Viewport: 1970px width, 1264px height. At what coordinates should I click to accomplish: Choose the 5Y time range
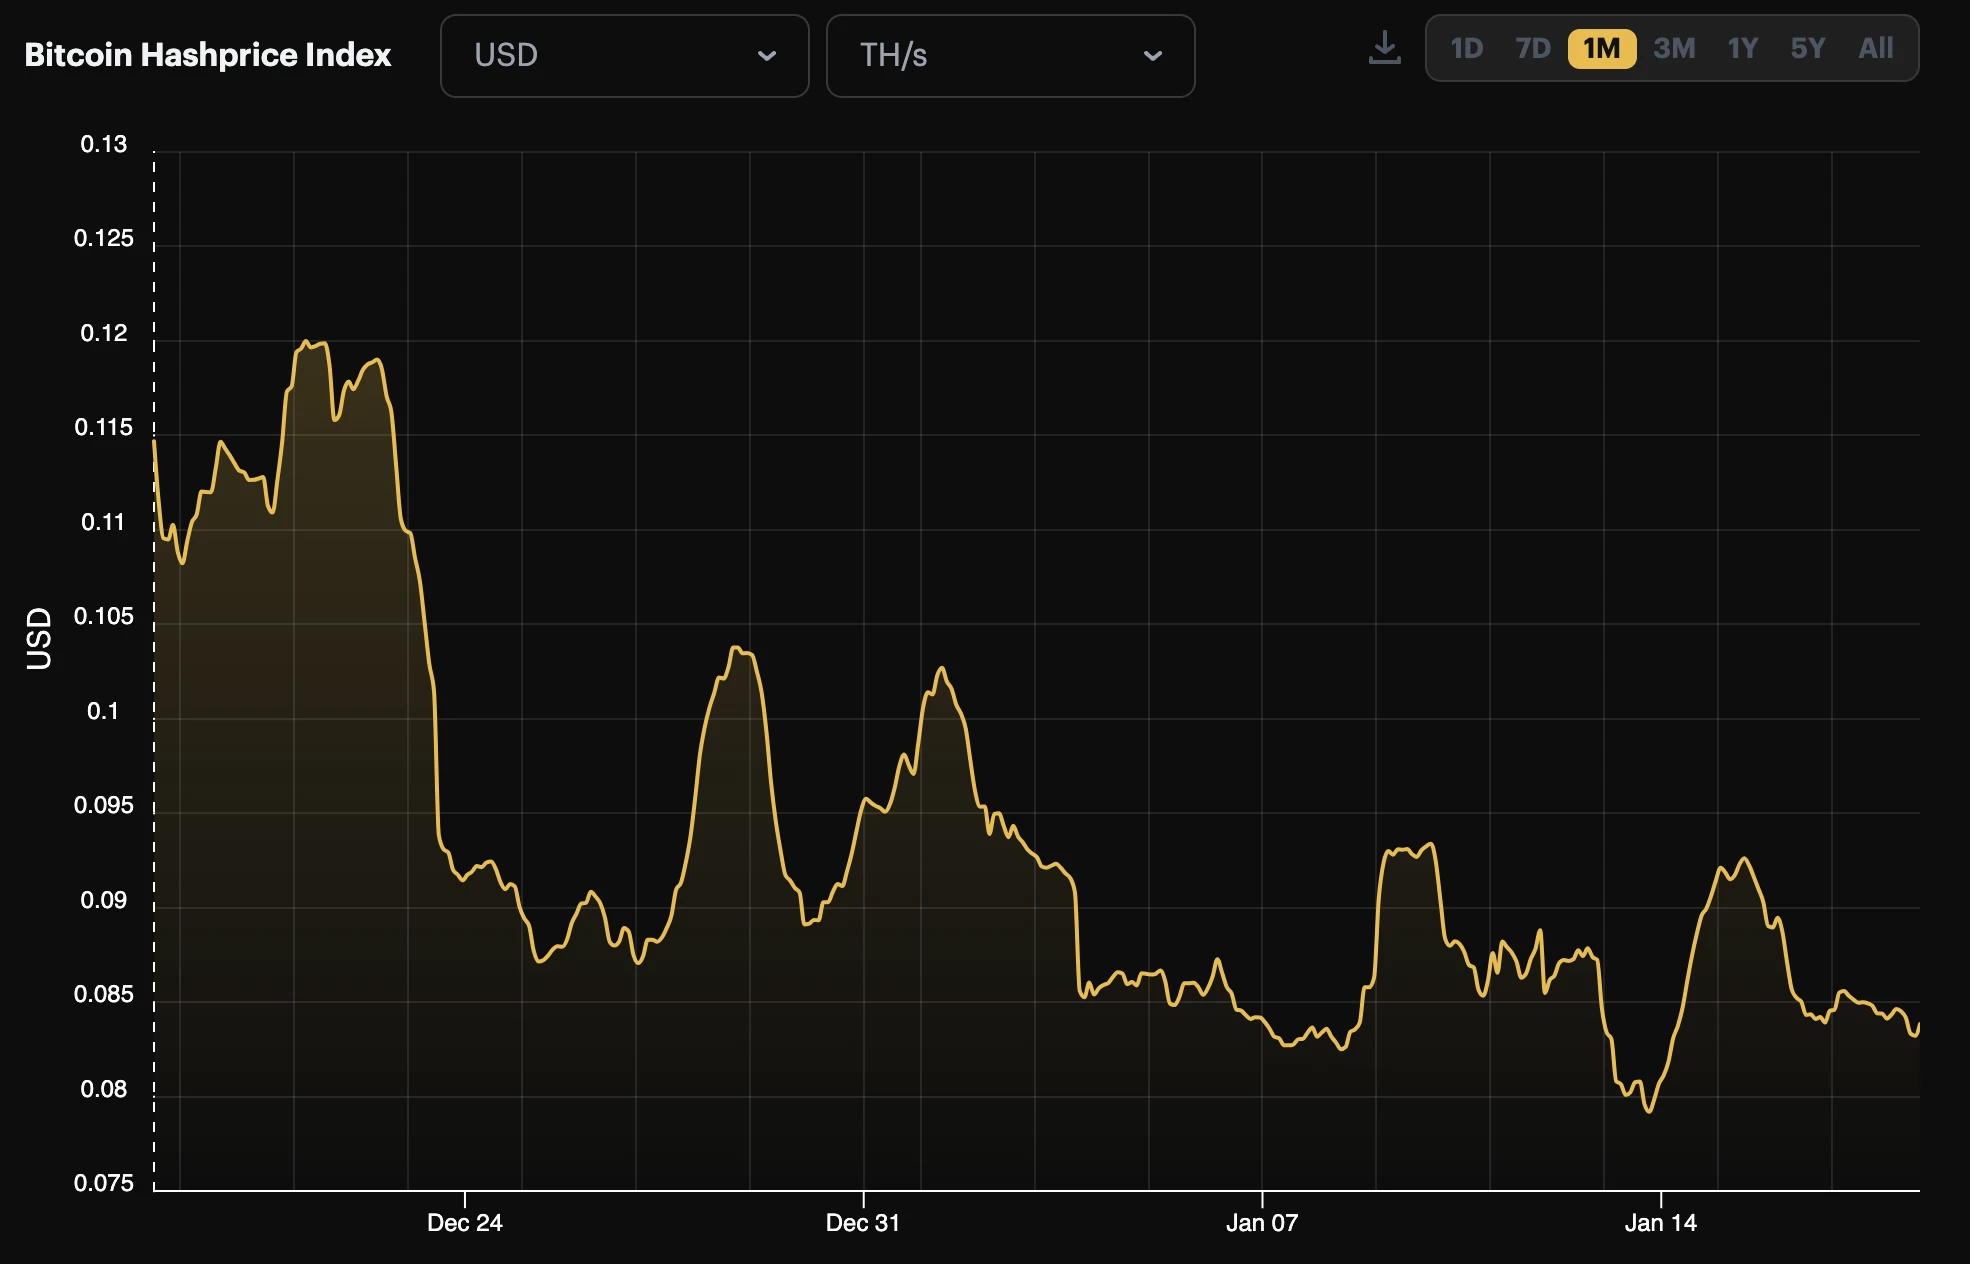[1807, 48]
